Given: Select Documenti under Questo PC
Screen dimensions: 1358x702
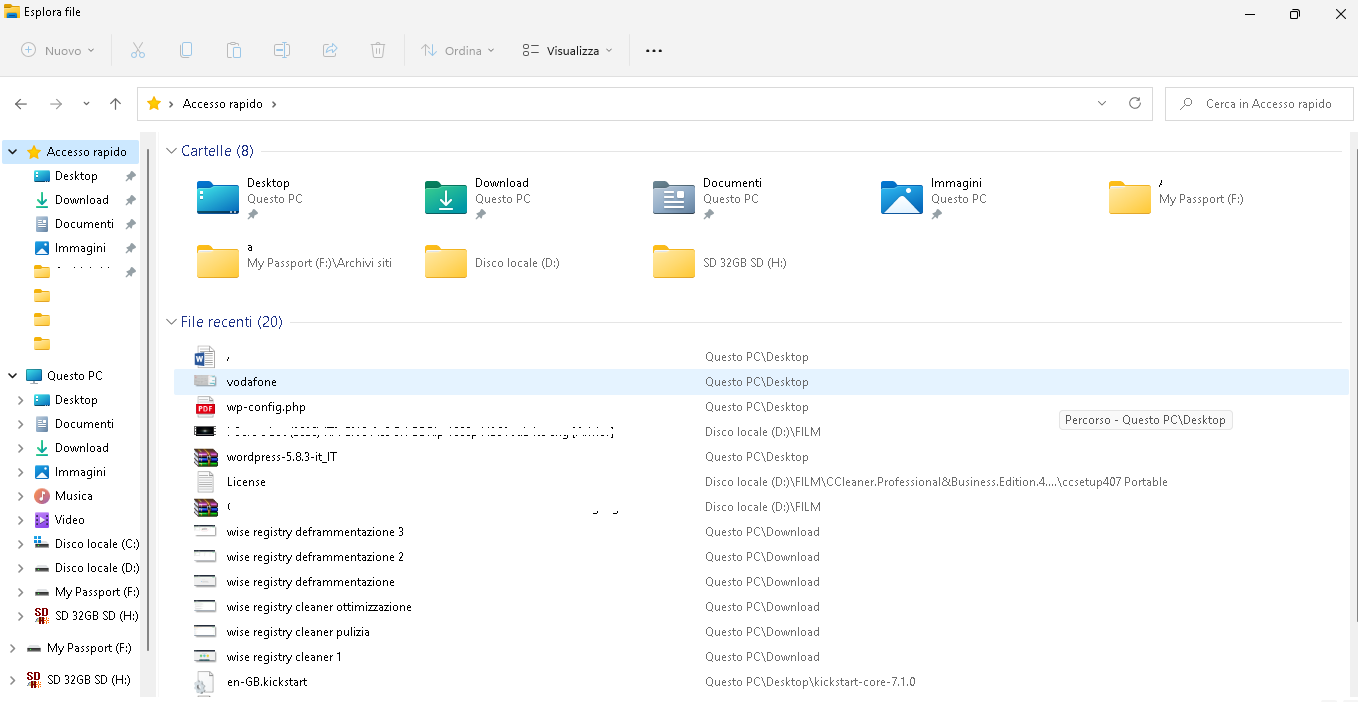Looking at the screenshot, I should 84,424.
